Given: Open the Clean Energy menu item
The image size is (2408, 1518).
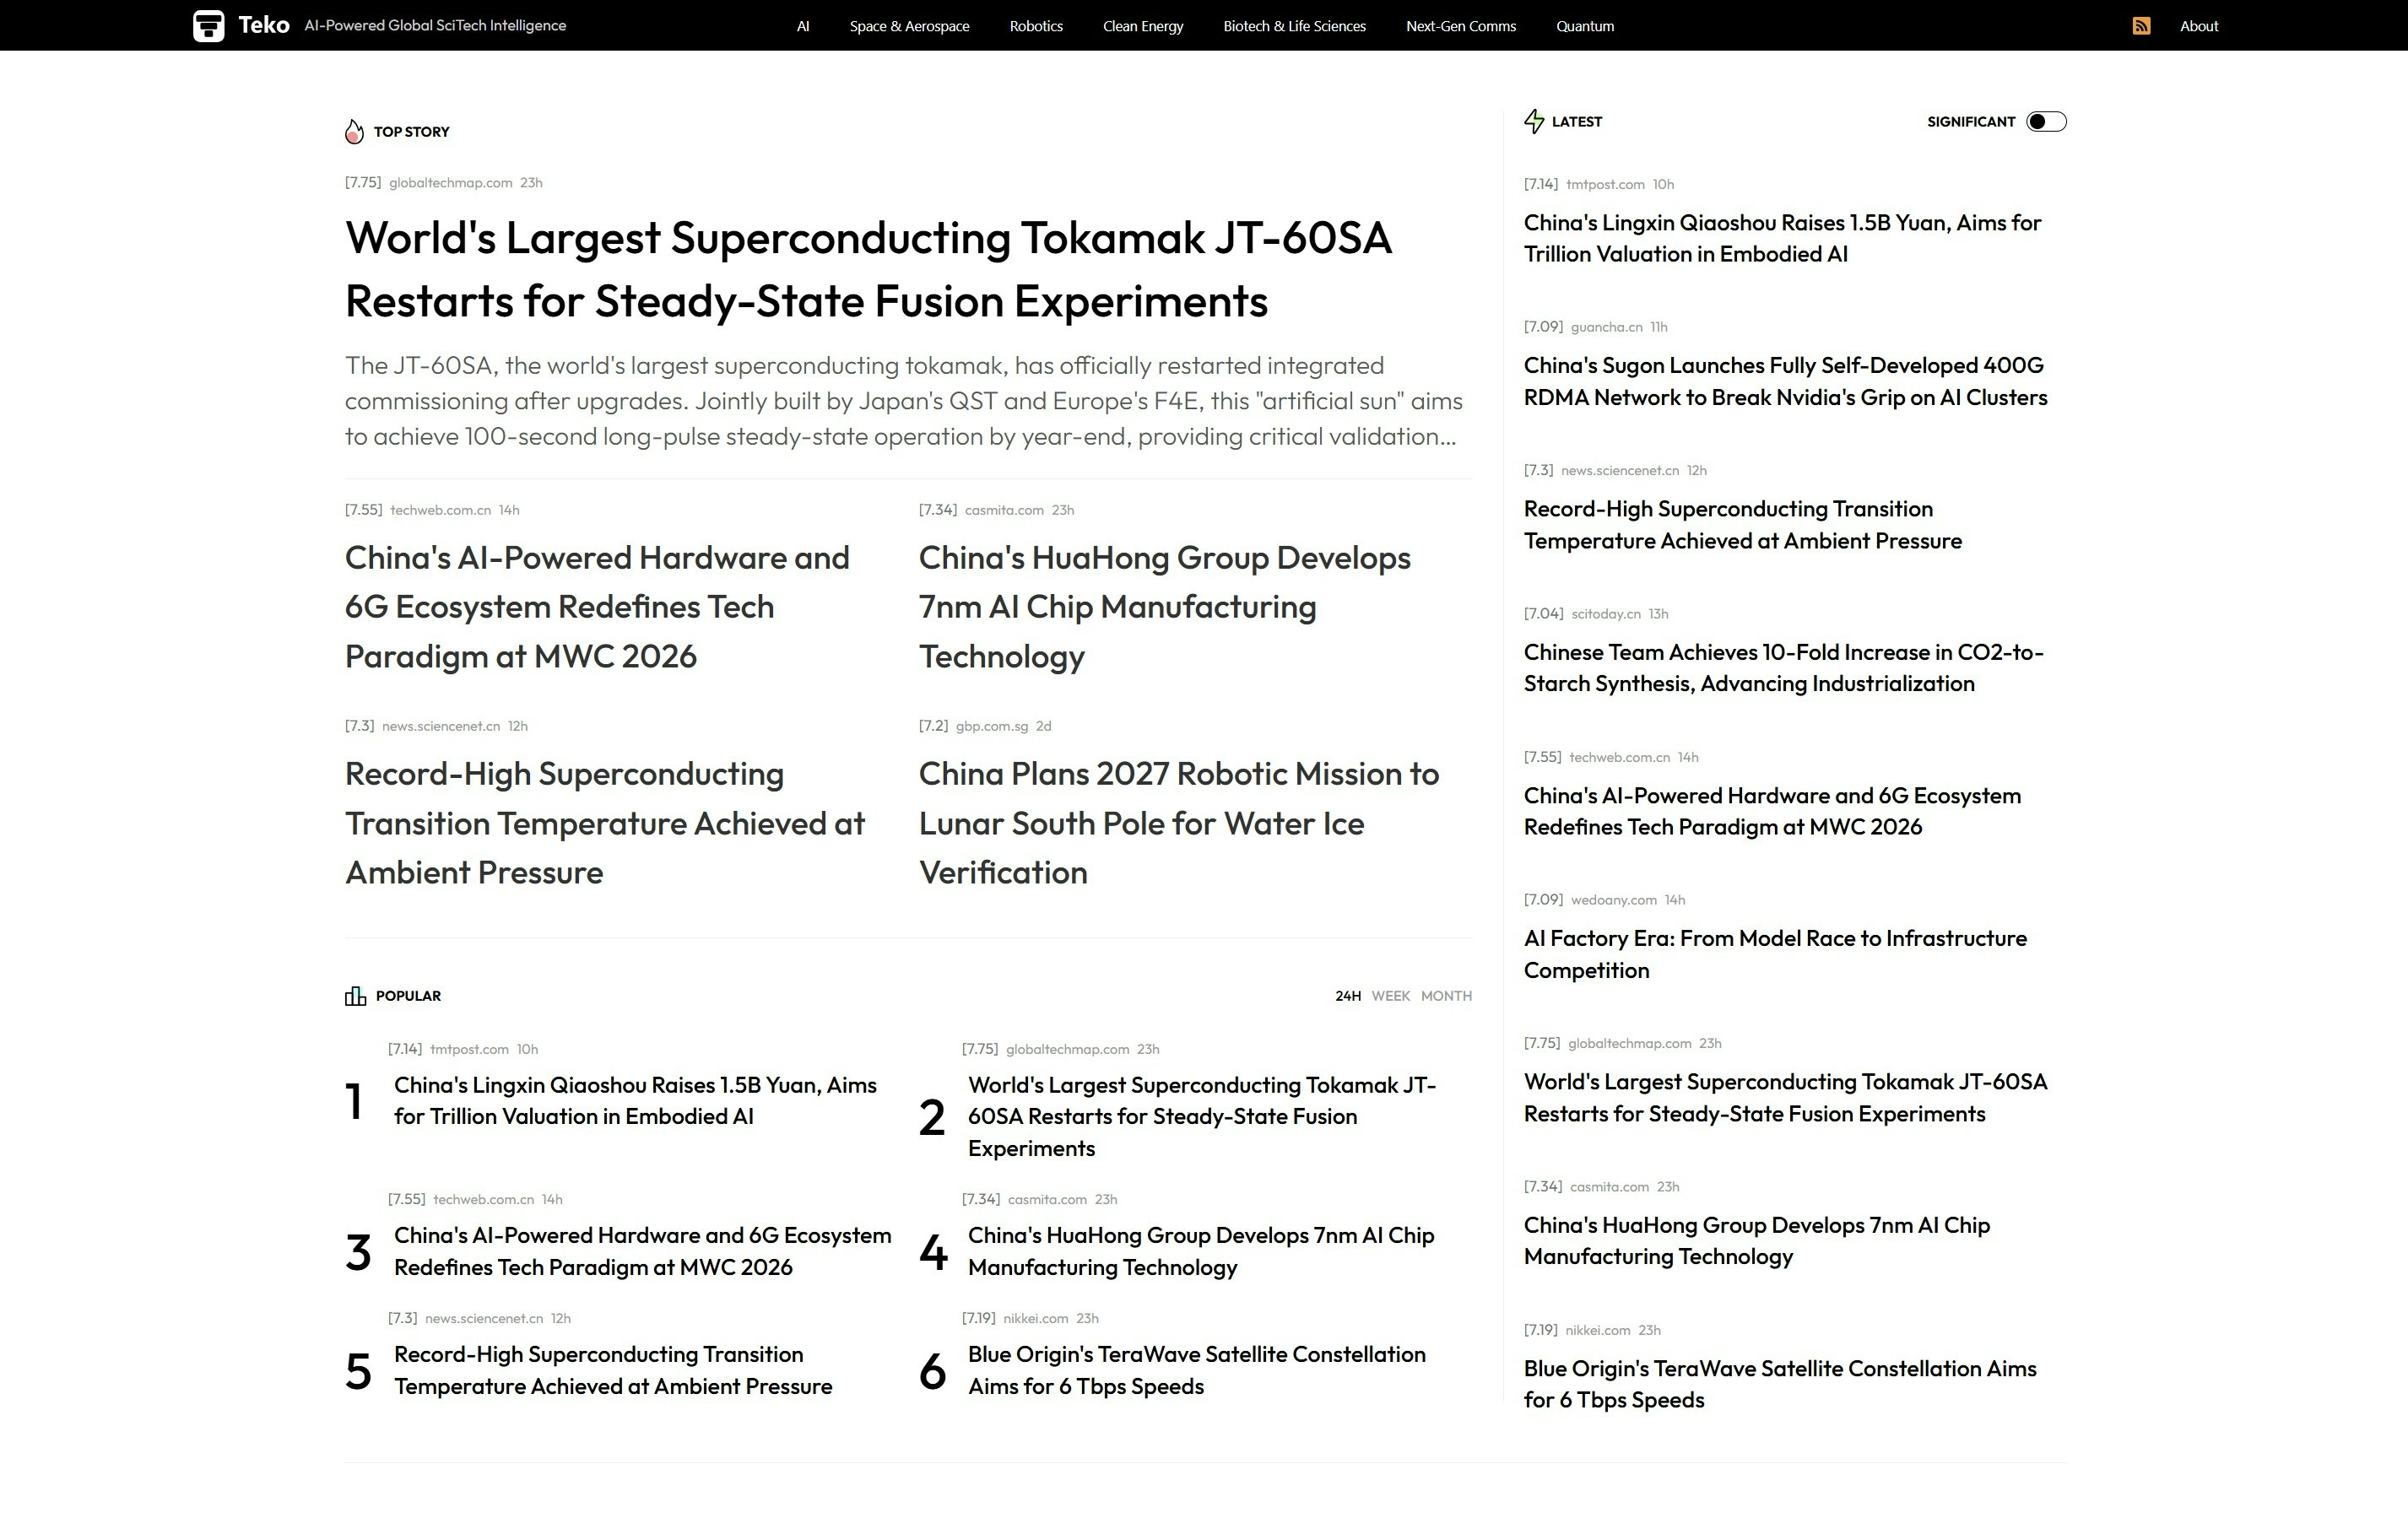Looking at the screenshot, I should pos(1142,26).
